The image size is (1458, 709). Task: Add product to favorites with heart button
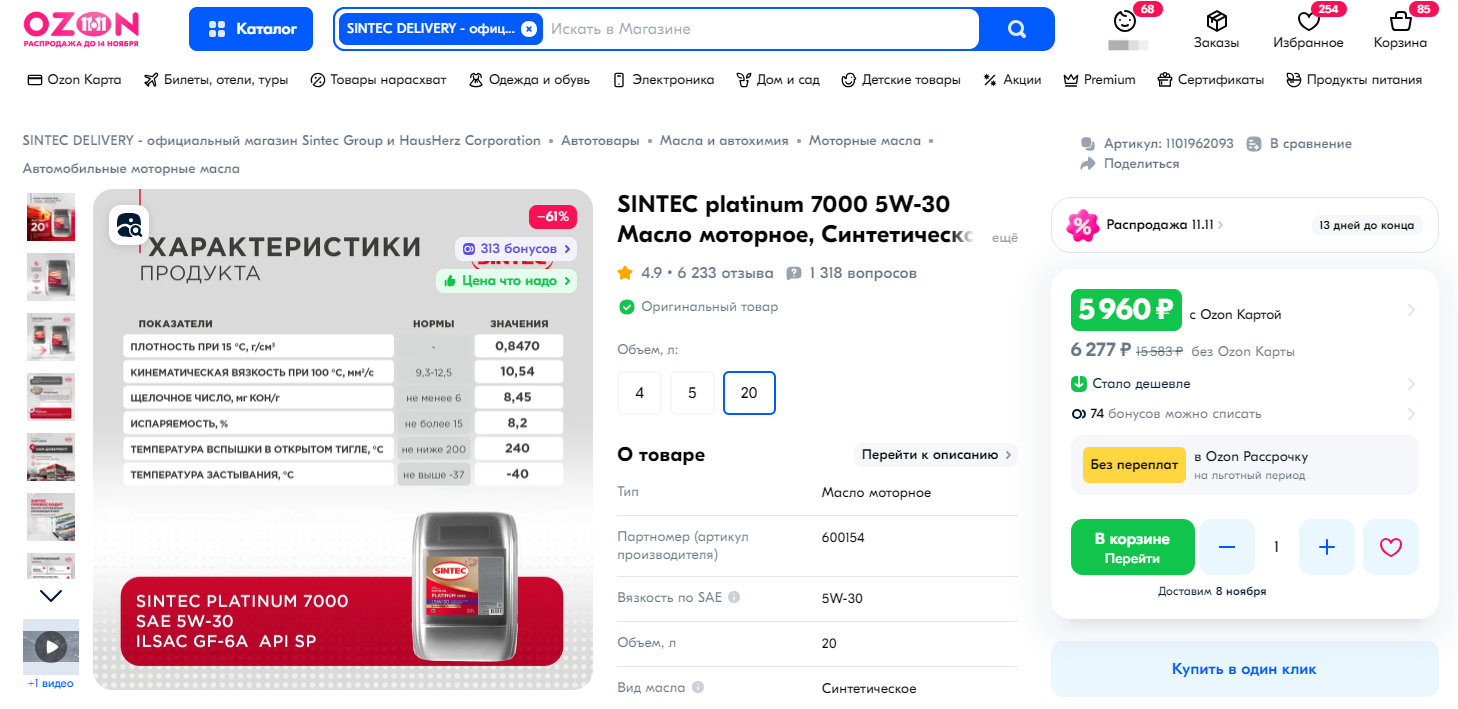coord(1391,547)
